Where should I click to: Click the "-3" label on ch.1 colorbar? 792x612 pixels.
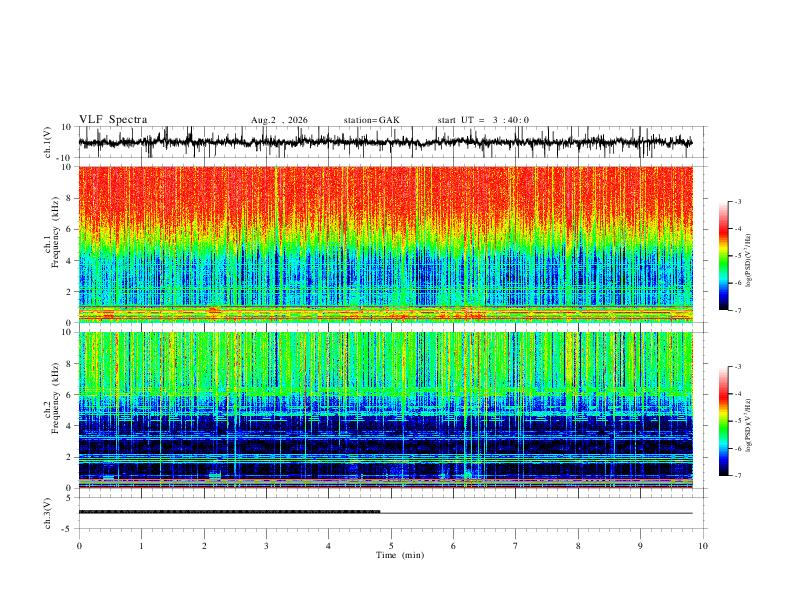(738, 201)
